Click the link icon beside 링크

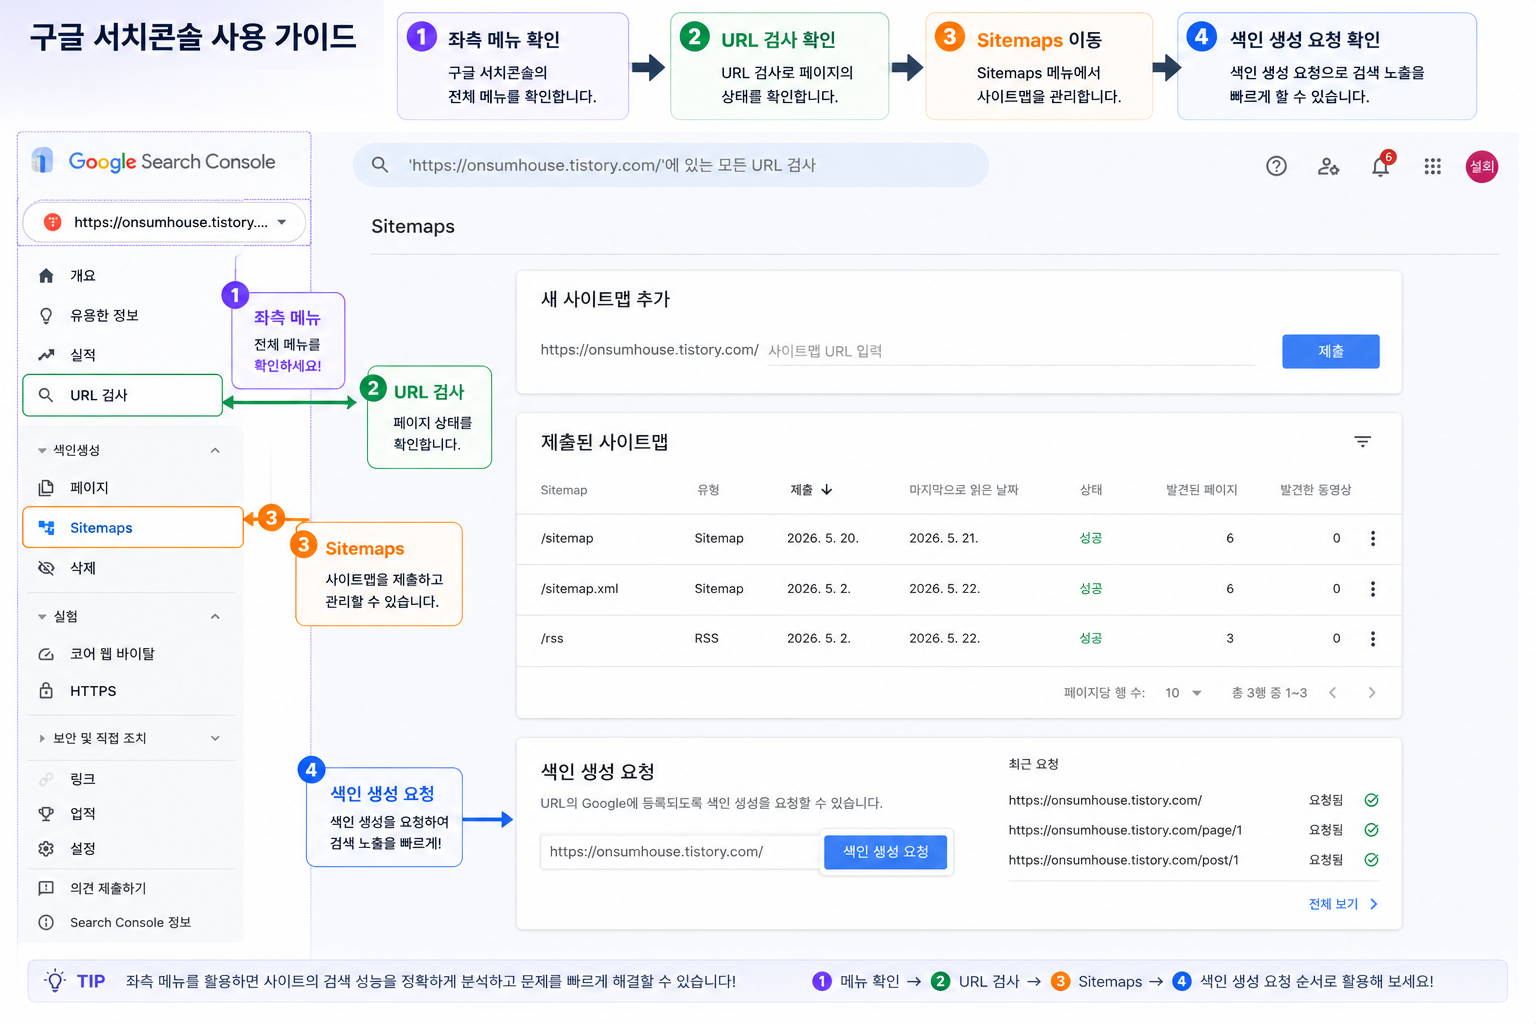pyautogui.click(x=46, y=779)
